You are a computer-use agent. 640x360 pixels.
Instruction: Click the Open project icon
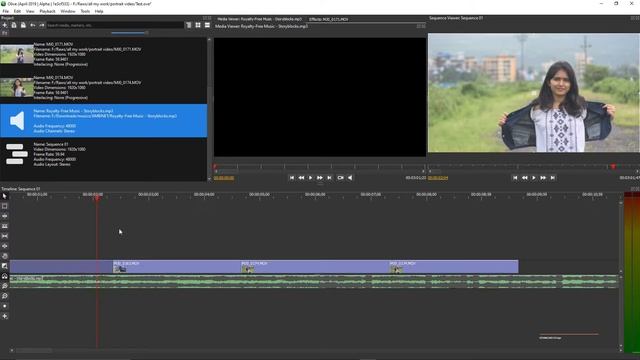point(14,25)
